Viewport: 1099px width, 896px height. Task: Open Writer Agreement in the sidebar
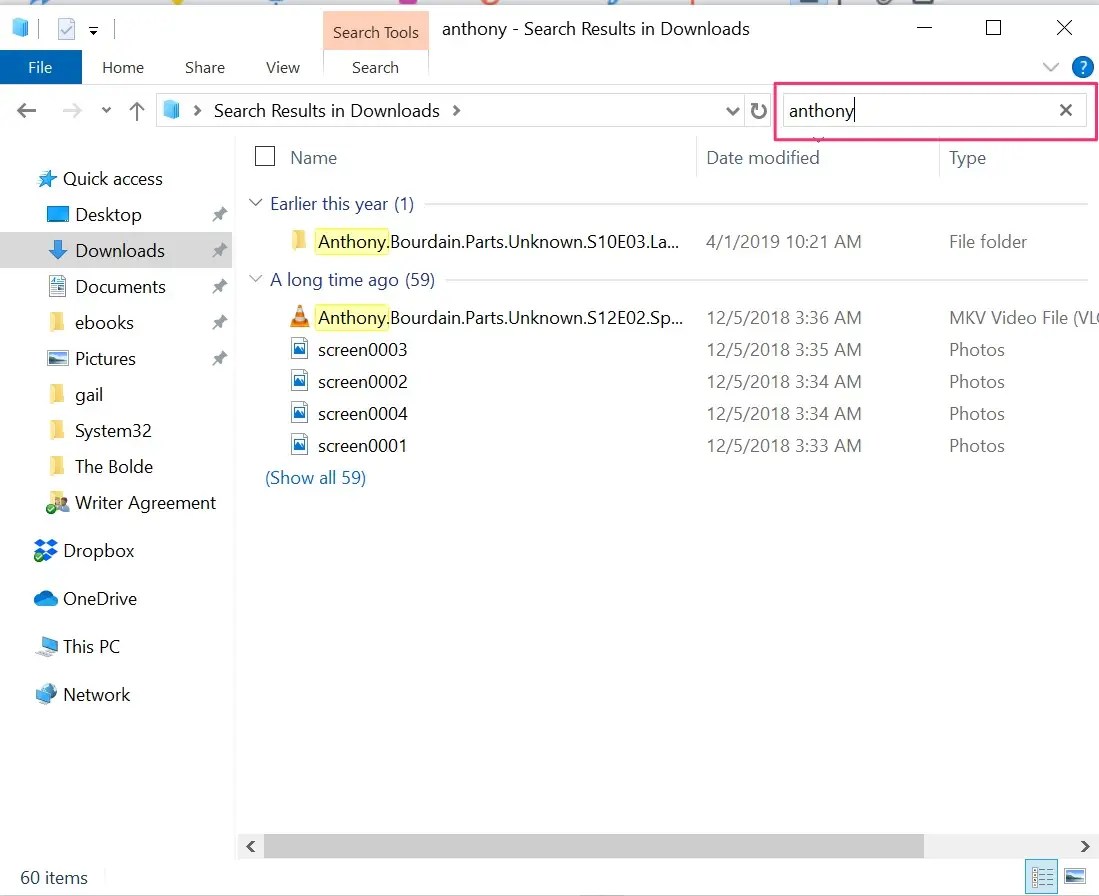pos(145,503)
